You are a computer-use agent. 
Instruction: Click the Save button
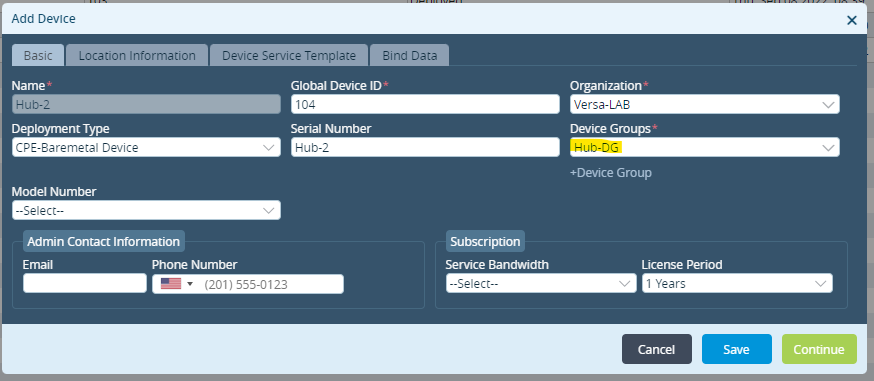(x=736, y=349)
